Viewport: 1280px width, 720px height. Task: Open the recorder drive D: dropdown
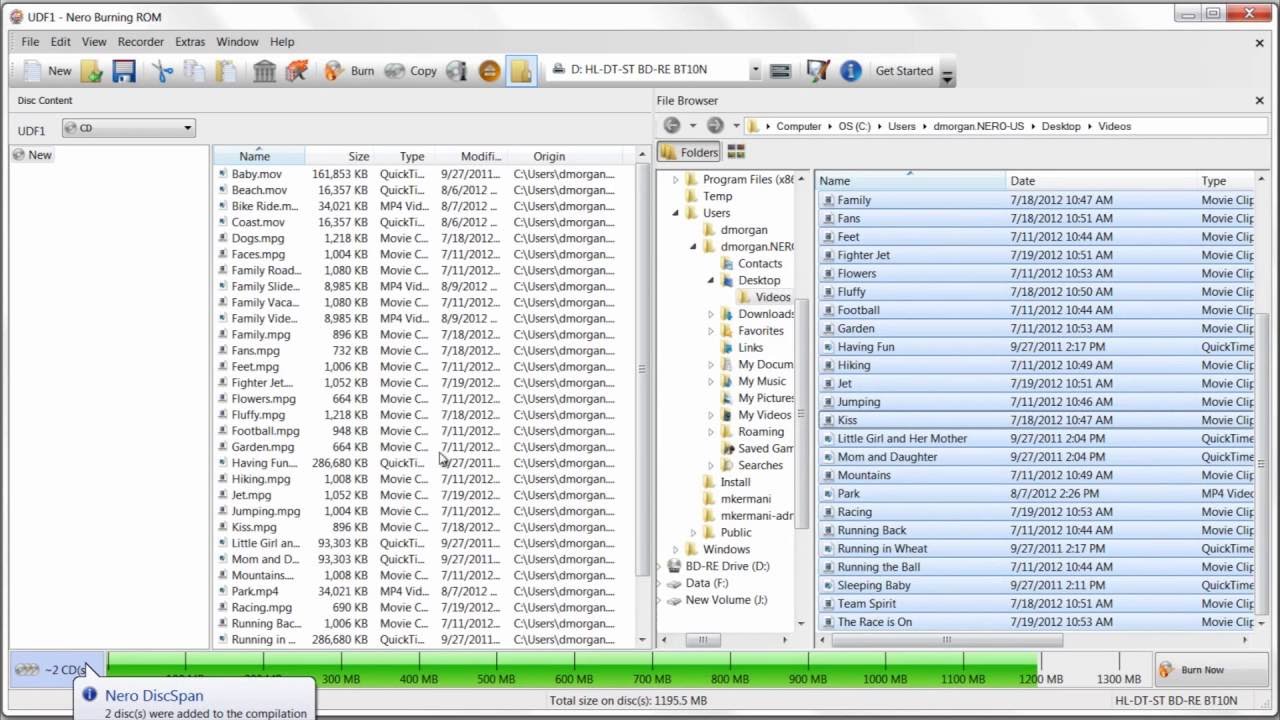point(754,70)
